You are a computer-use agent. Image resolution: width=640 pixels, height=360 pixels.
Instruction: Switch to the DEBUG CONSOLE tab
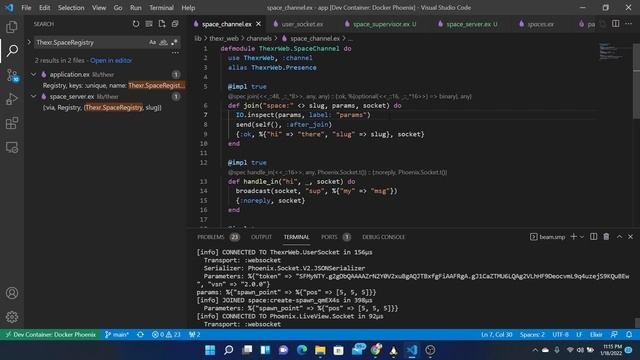(383, 237)
